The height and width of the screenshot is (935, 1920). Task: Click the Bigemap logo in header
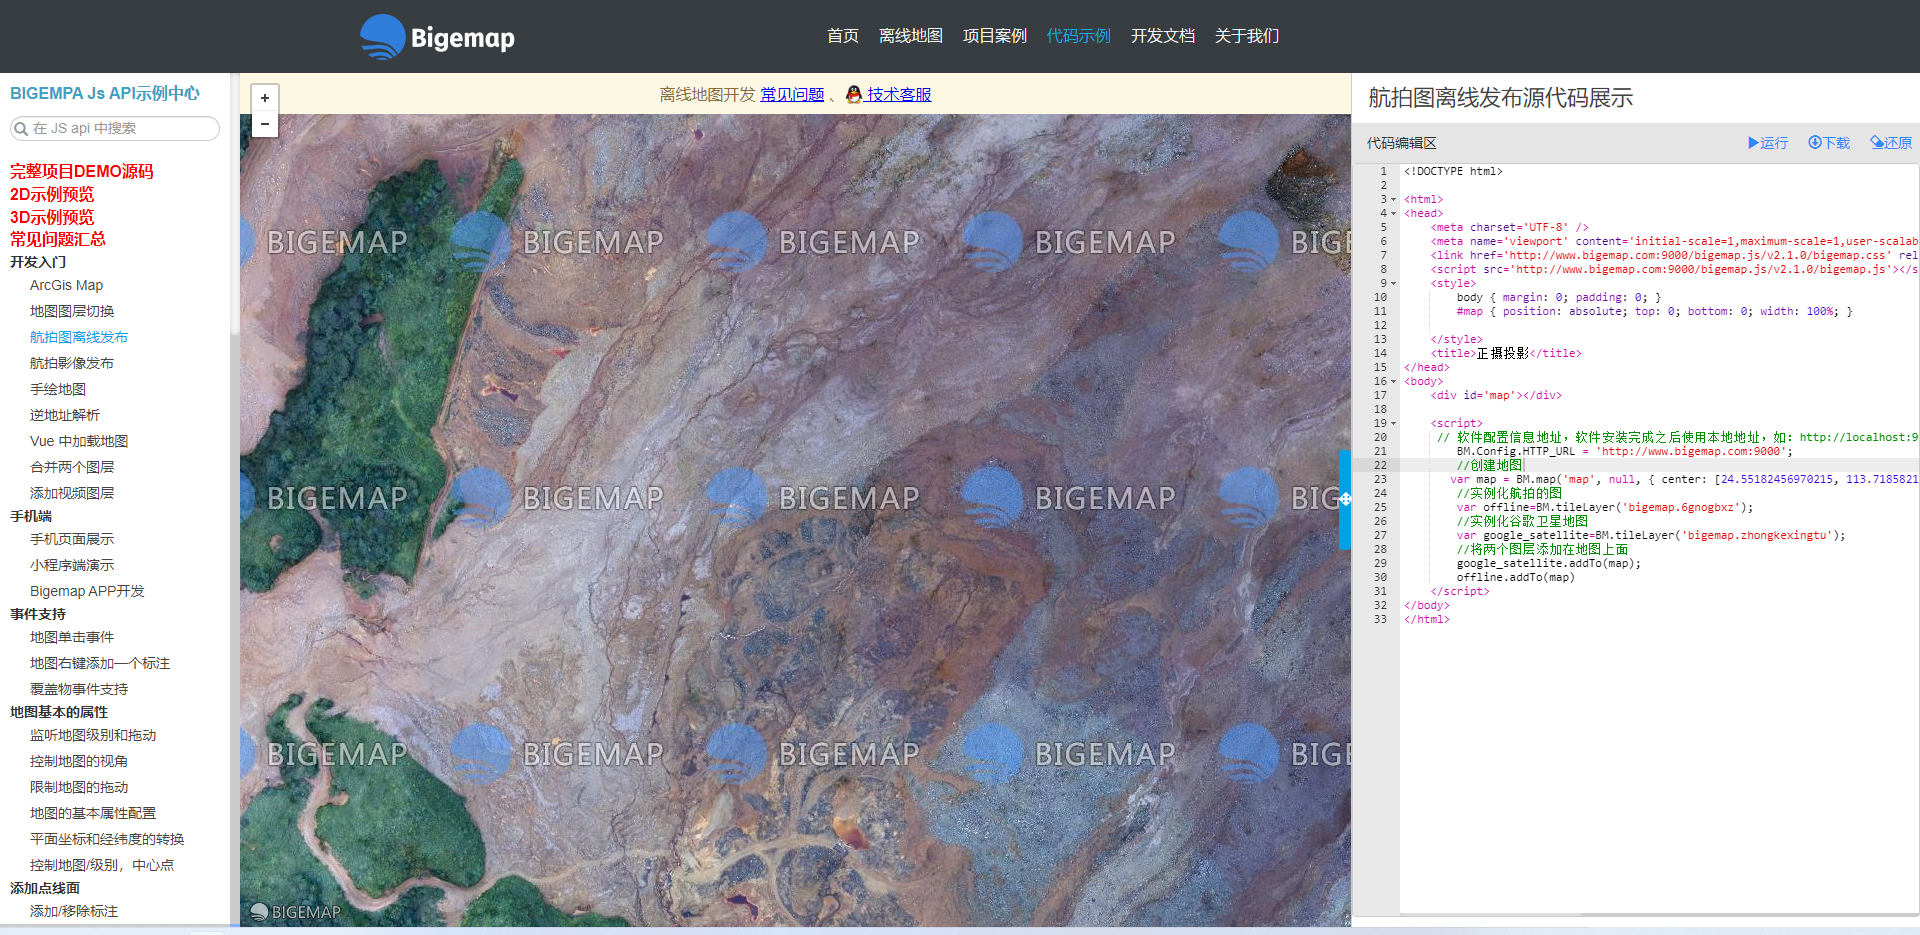point(437,37)
